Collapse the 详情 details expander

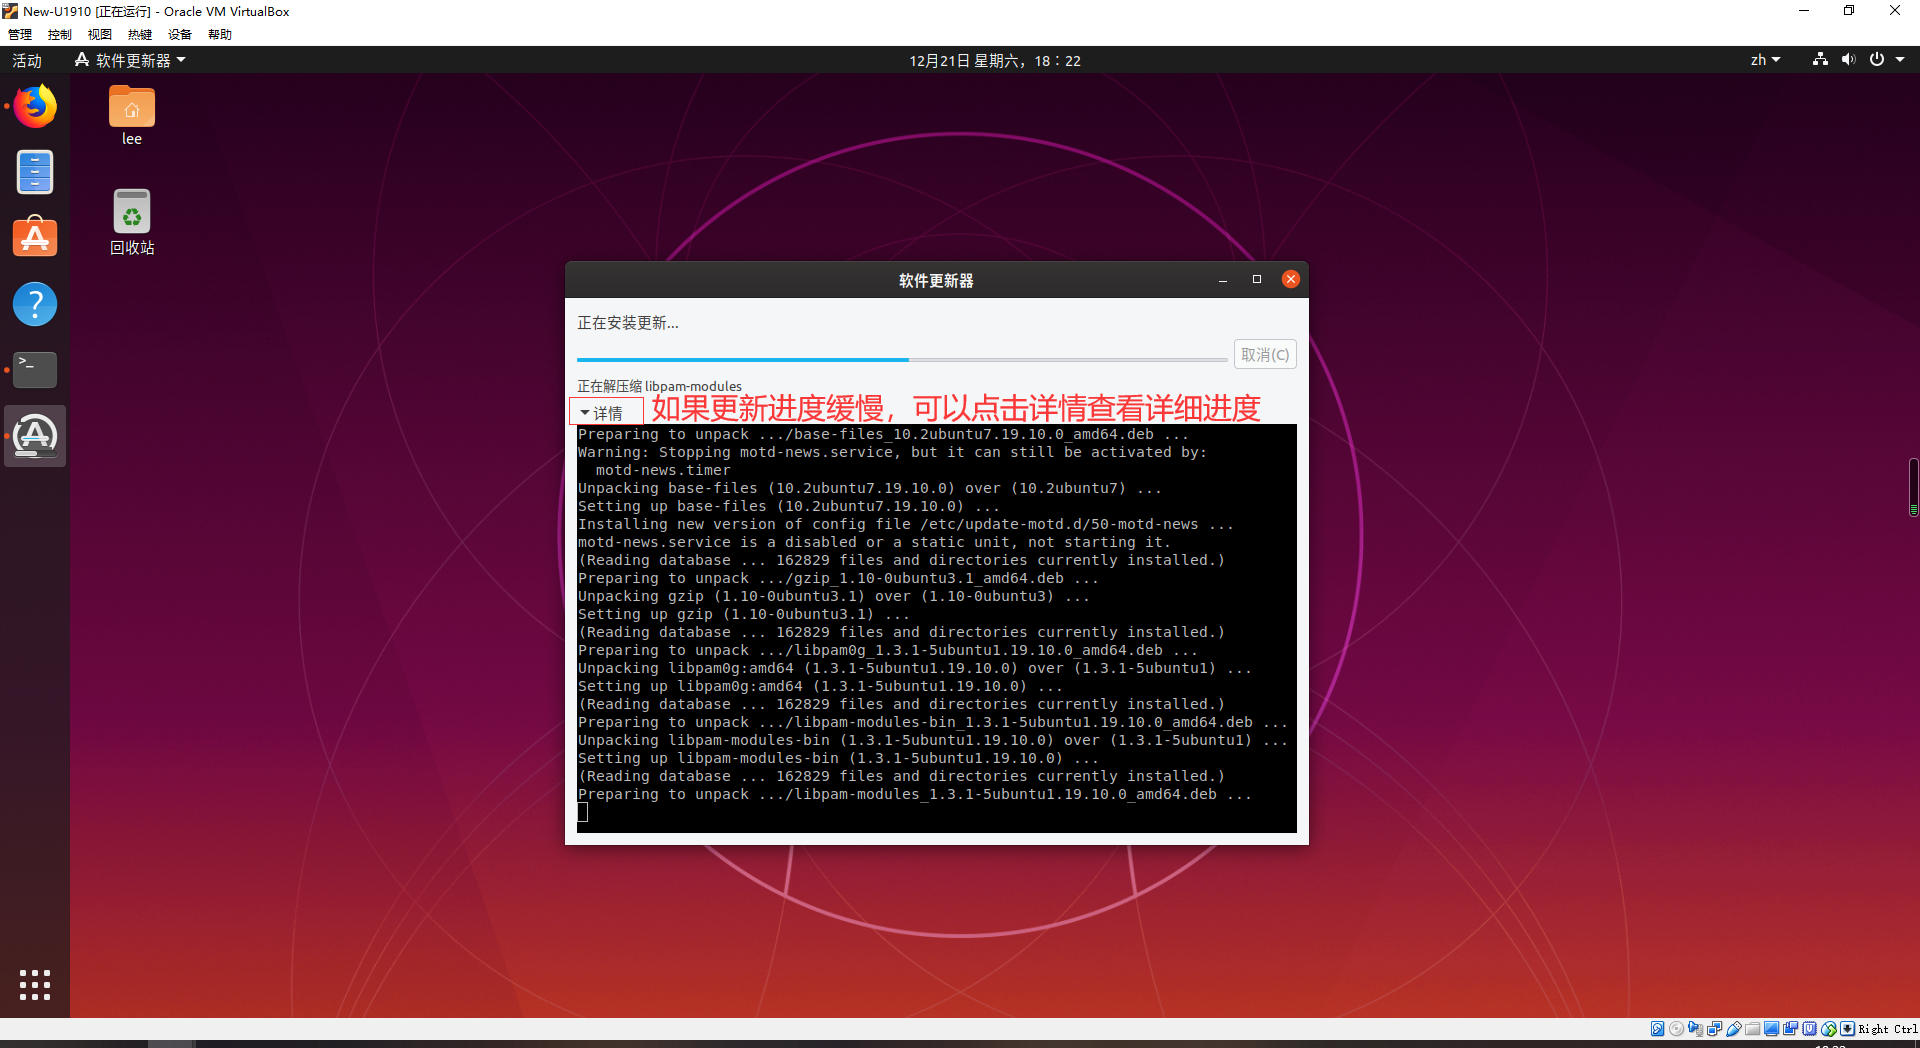[603, 412]
